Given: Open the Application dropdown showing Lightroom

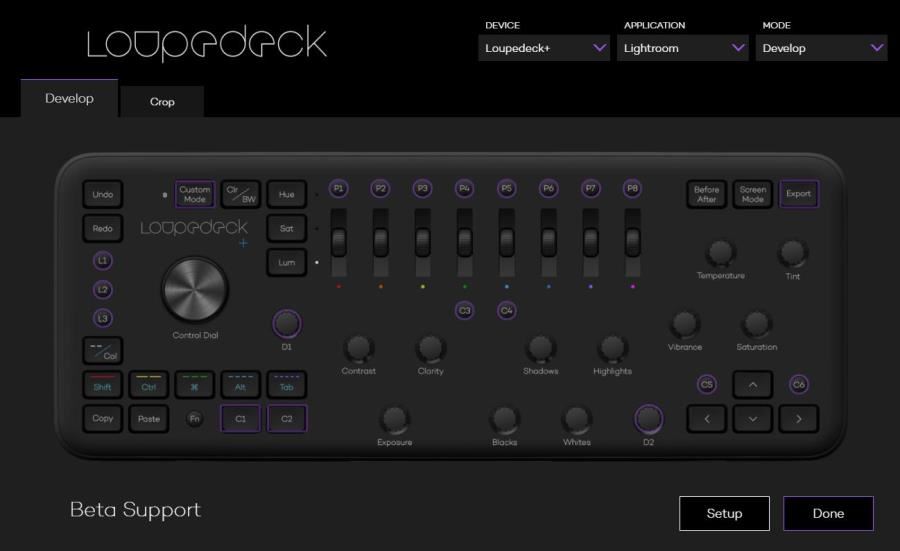Looking at the screenshot, I should click(682, 48).
